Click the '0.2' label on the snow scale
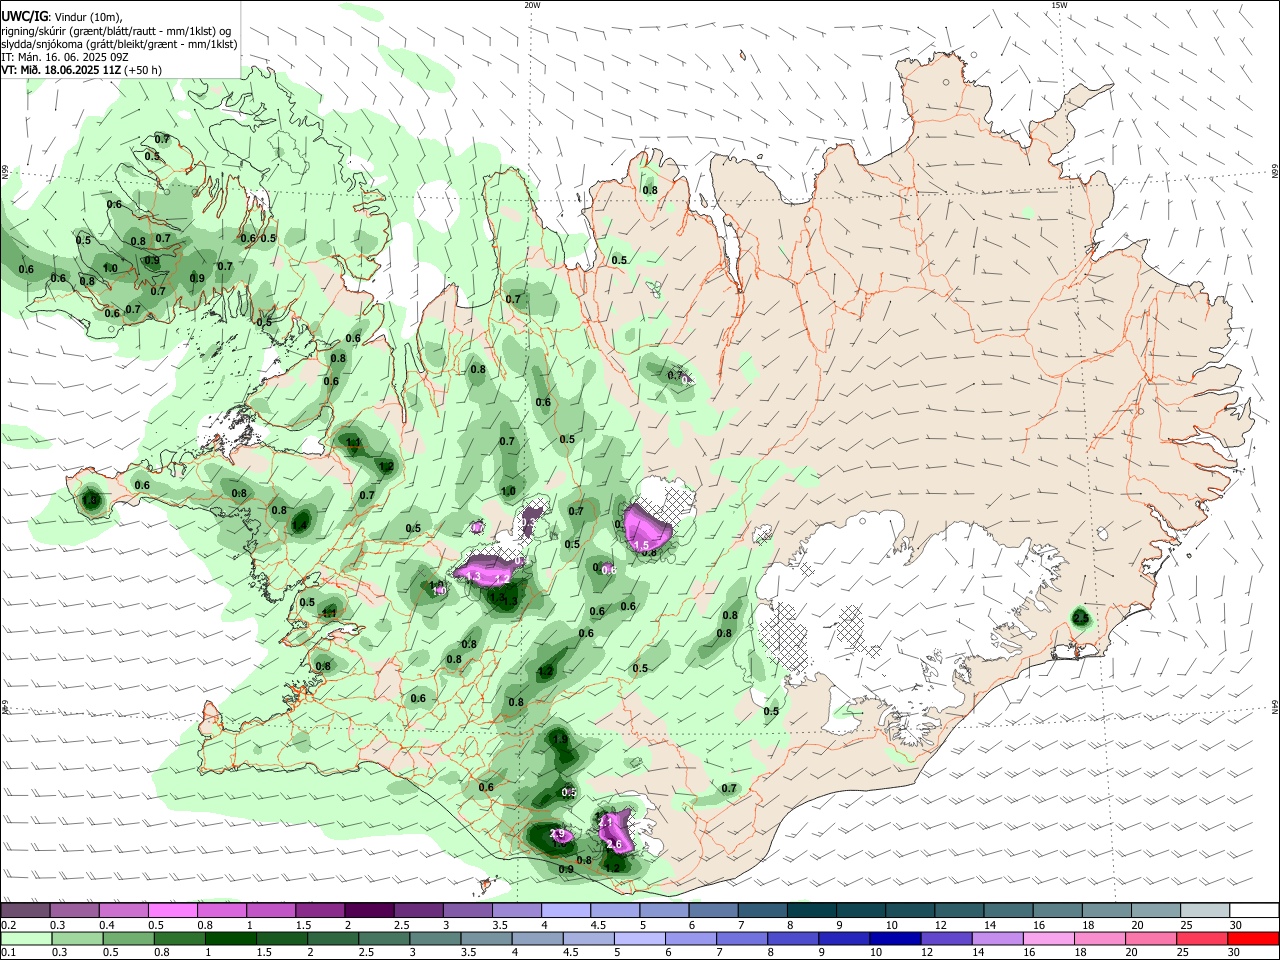The width and height of the screenshot is (1280, 960). (9, 925)
